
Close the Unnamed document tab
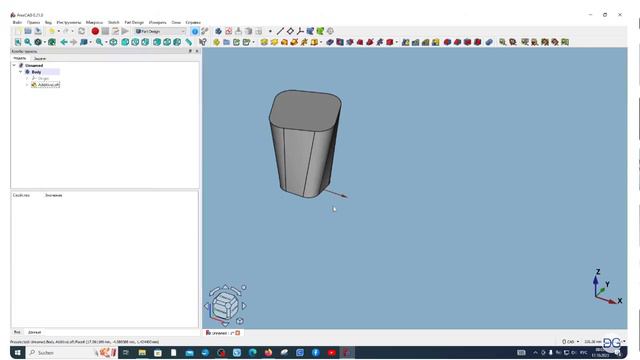click(238, 333)
